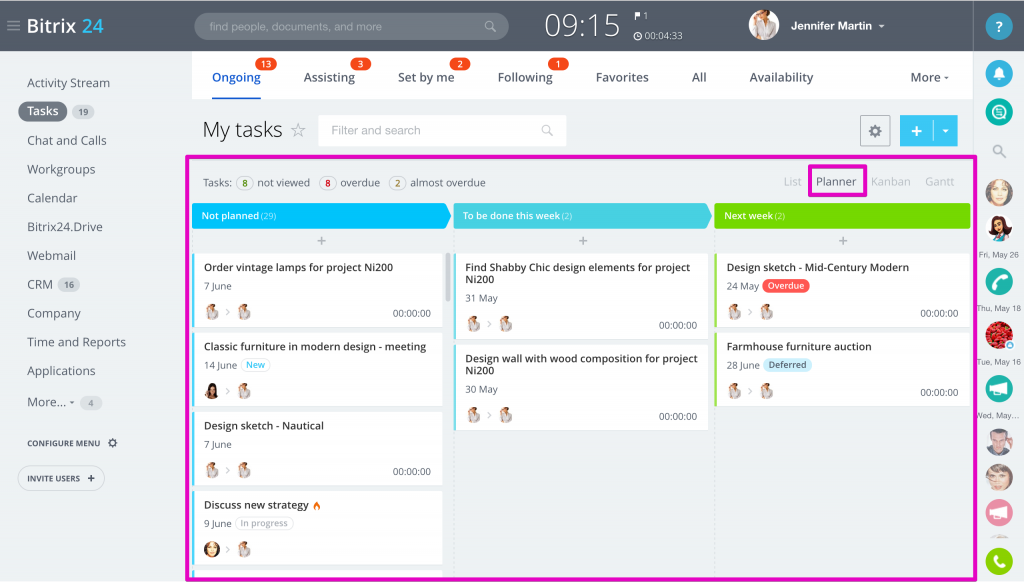Click the Filter and search field
Image resolution: width=1024 pixels, height=583 pixels.
click(x=442, y=131)
